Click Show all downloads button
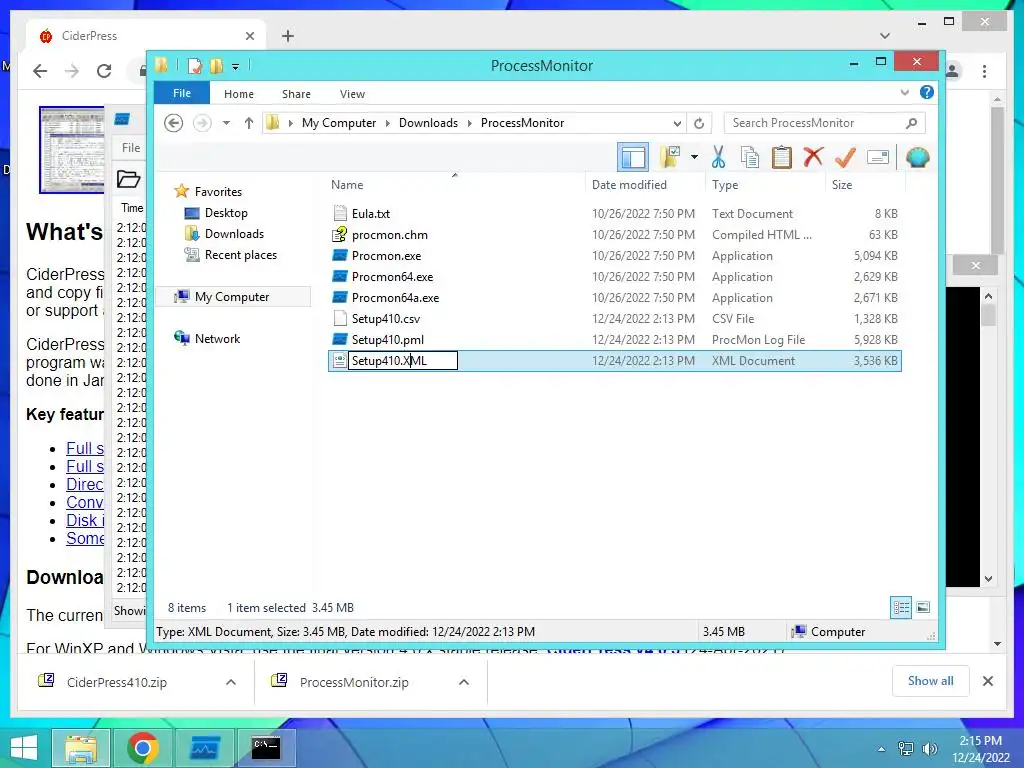The width and height of the screenshot is (1024, 768). [930, 681]
